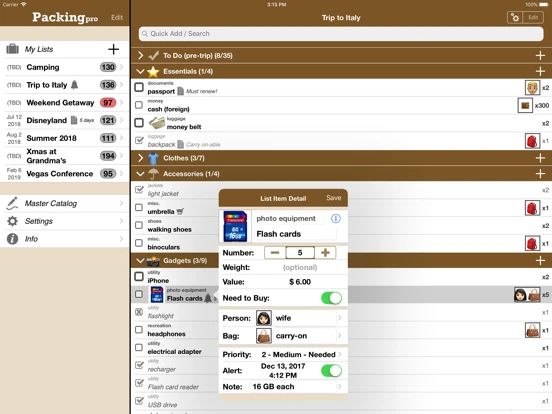Tap the note icon beside passport
552x414 pixels.
click(x=181, y=91)
